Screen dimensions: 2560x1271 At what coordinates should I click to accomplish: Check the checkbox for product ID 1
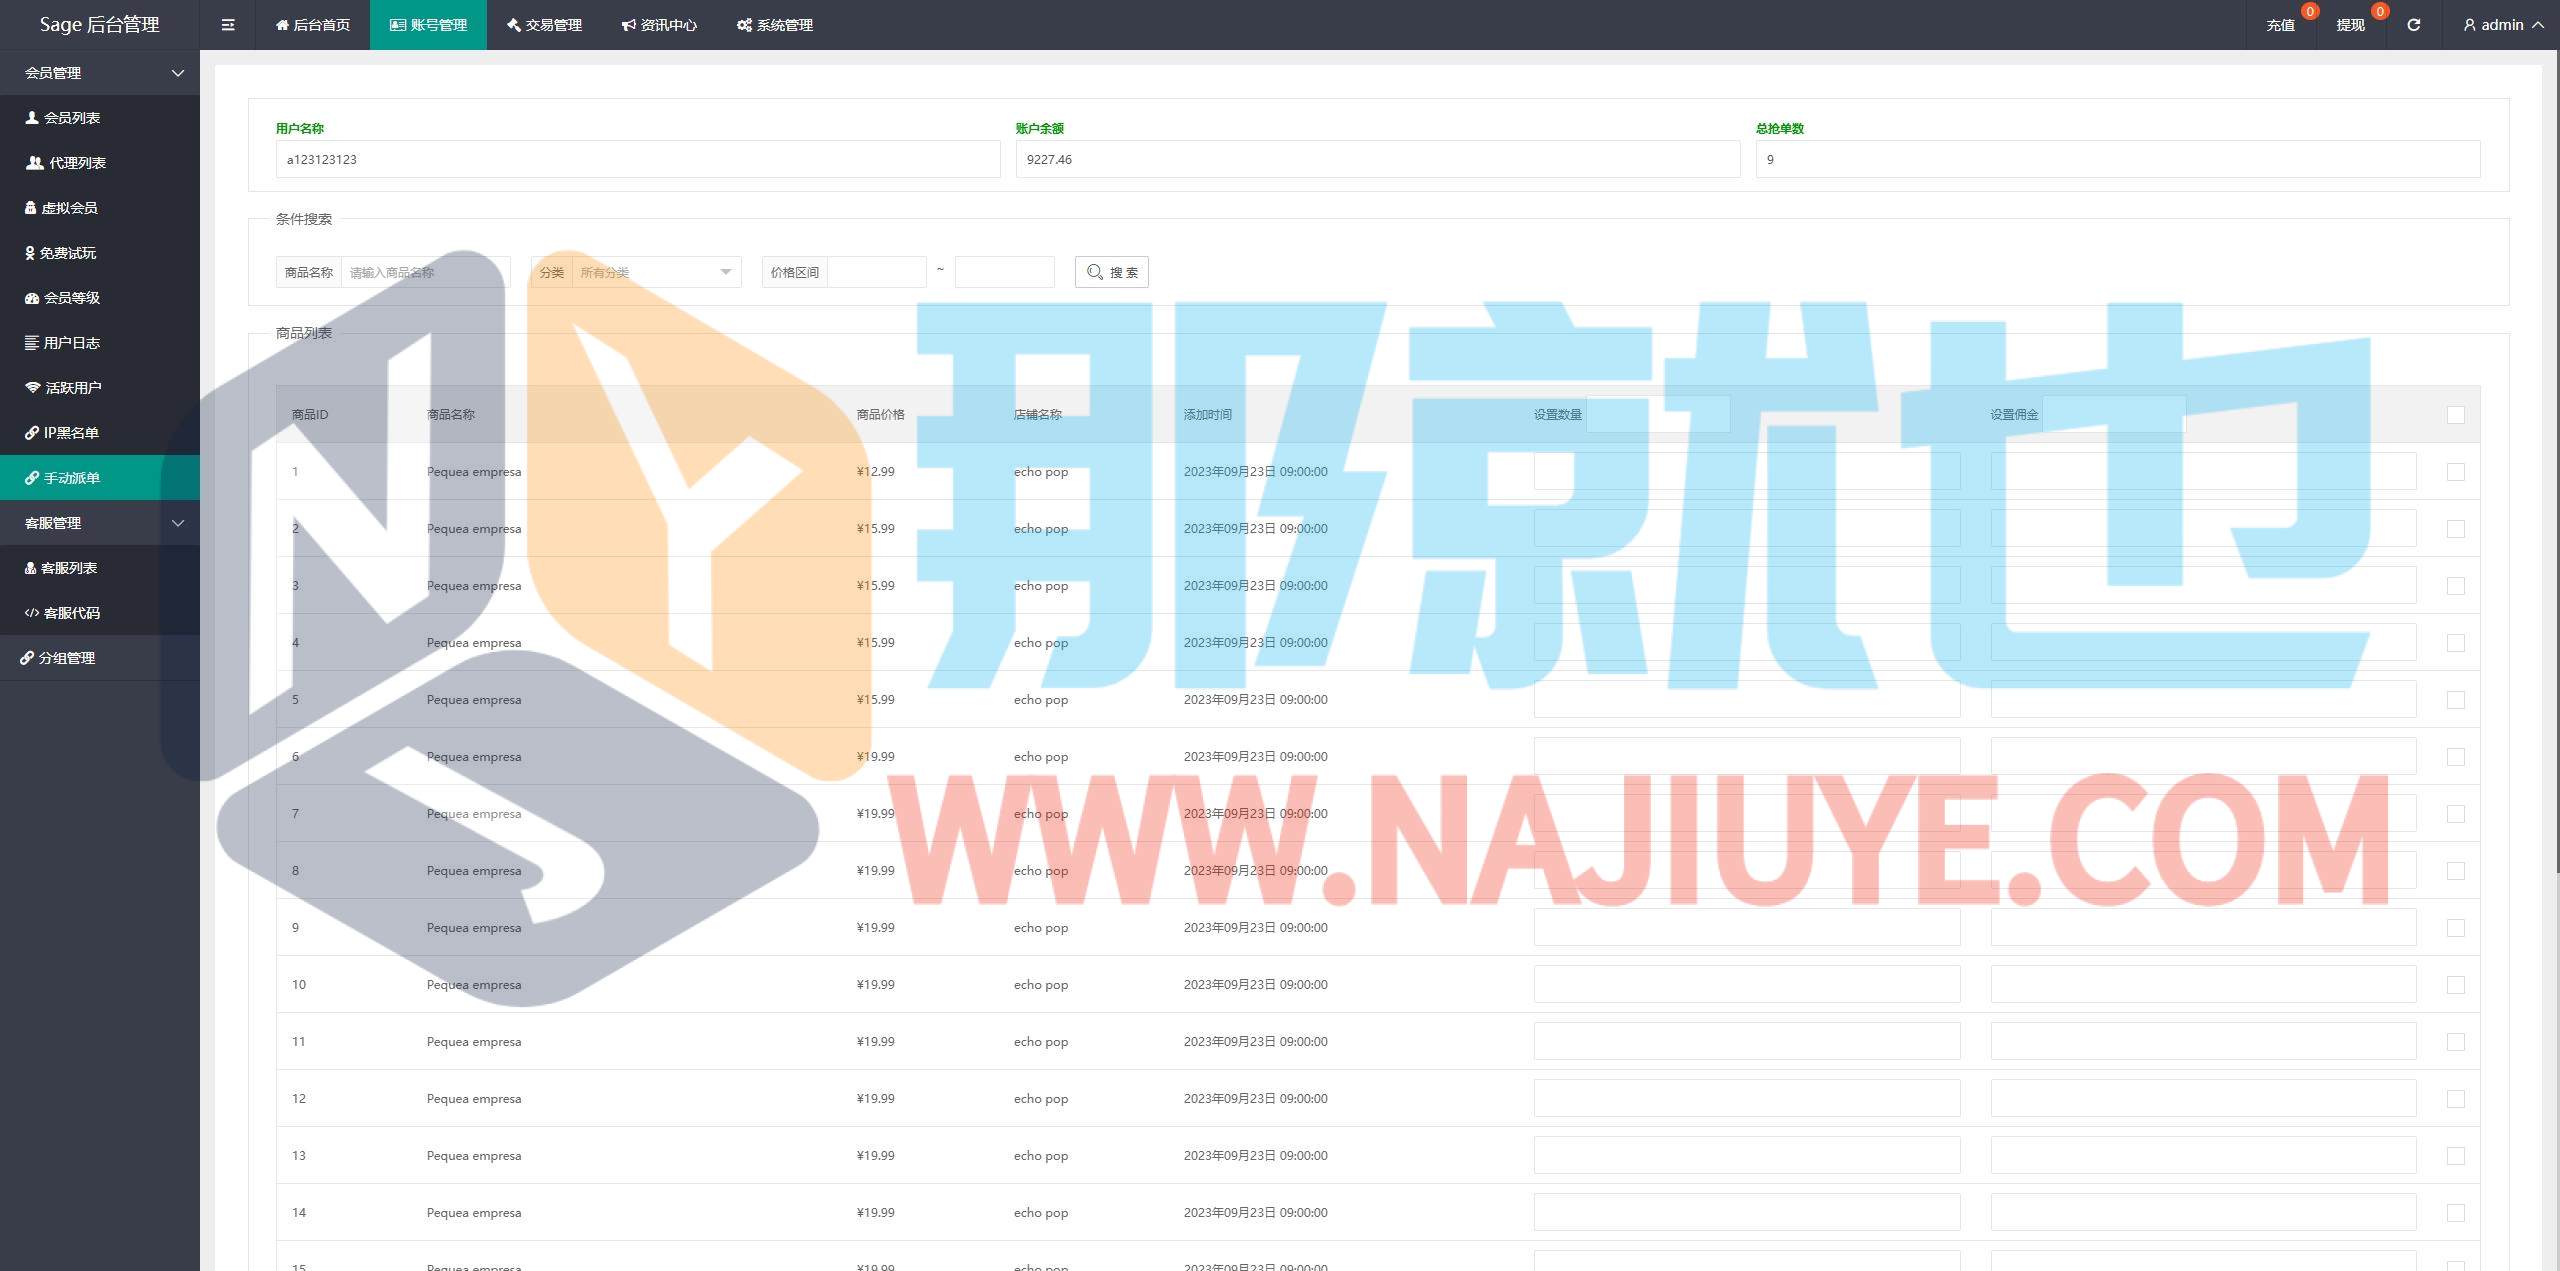2455,472
